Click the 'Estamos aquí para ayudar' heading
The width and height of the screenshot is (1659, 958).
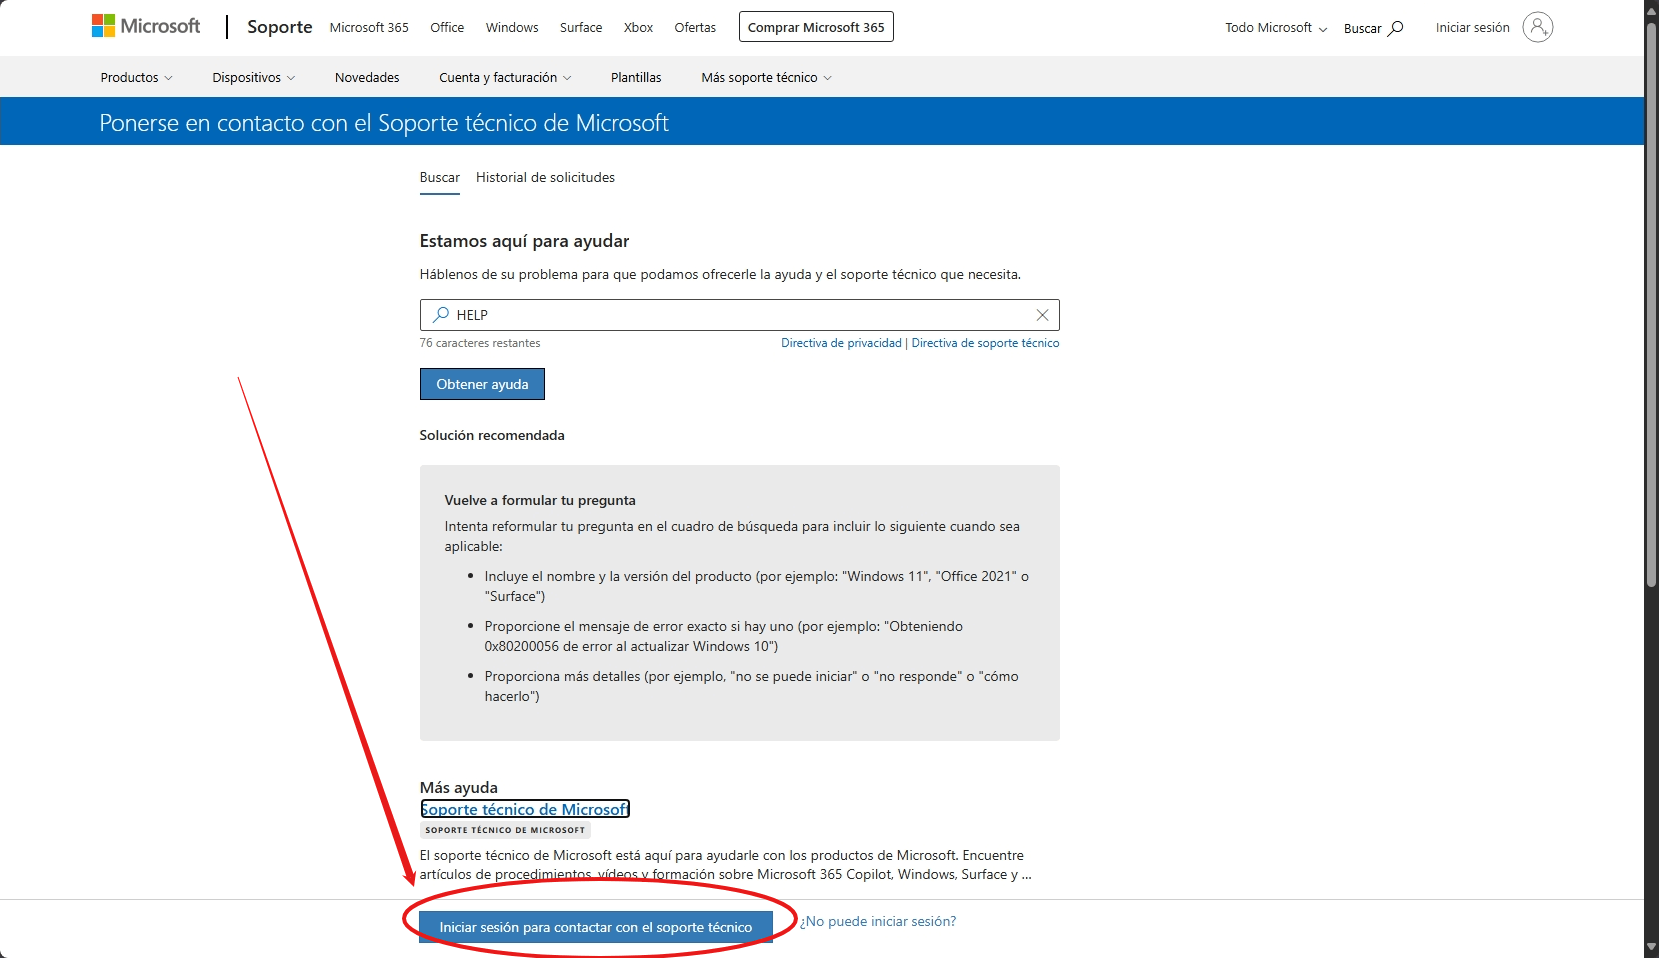tap(524, 241)
